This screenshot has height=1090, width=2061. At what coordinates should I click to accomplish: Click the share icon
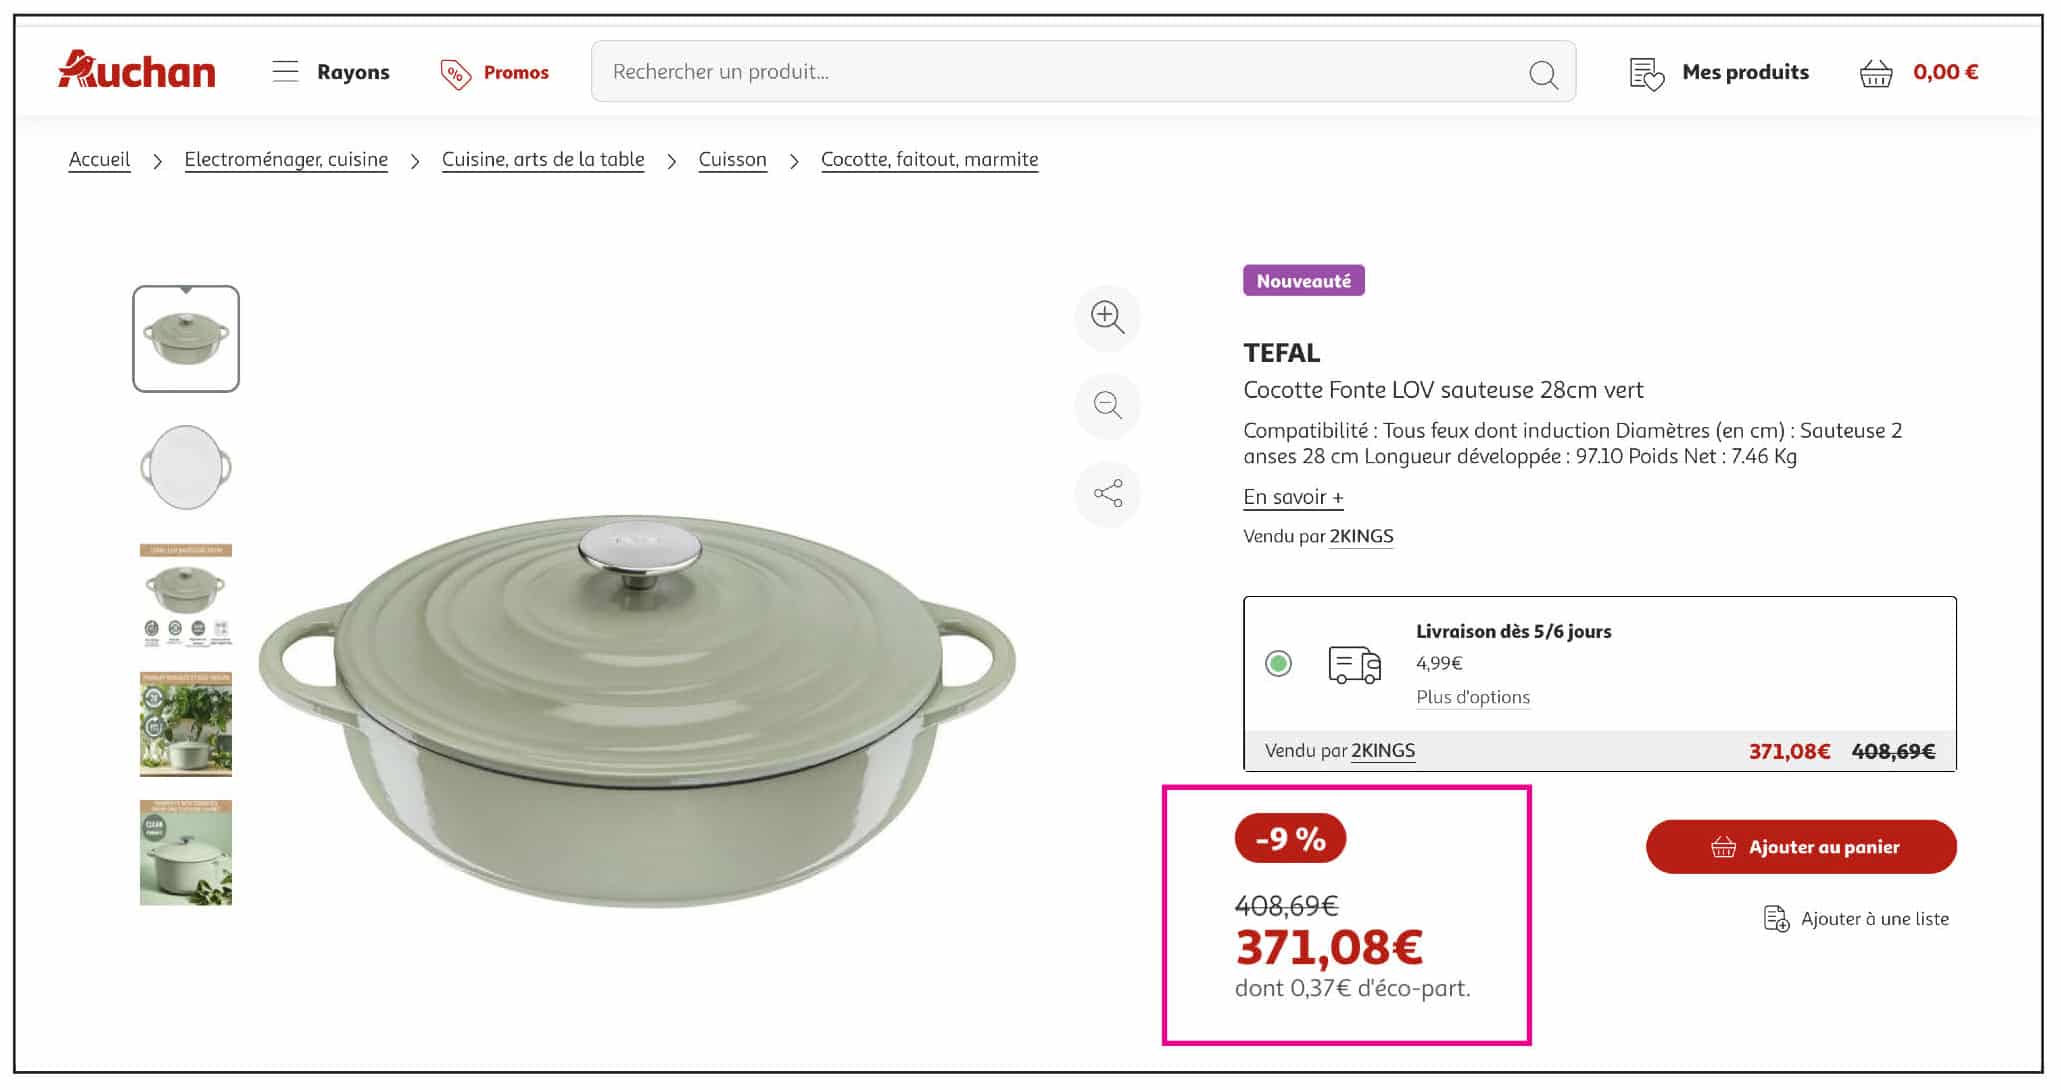1107,493
